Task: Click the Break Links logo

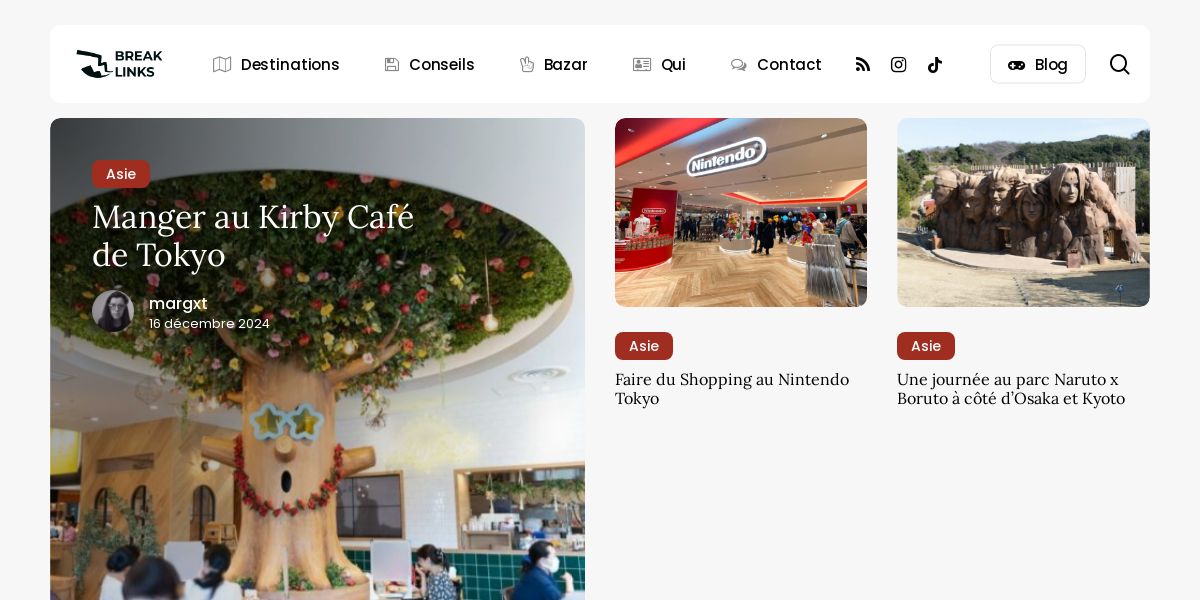Action: tap(119, 64)
